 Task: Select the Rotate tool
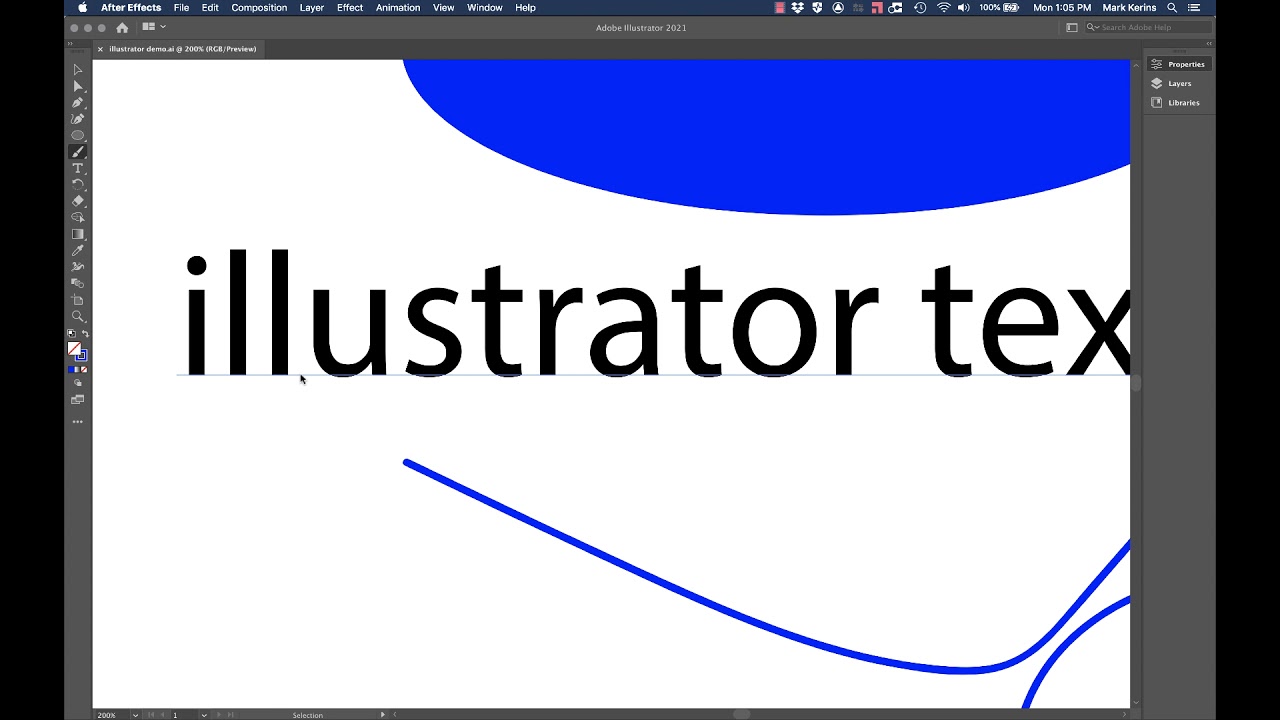point(77,184)
